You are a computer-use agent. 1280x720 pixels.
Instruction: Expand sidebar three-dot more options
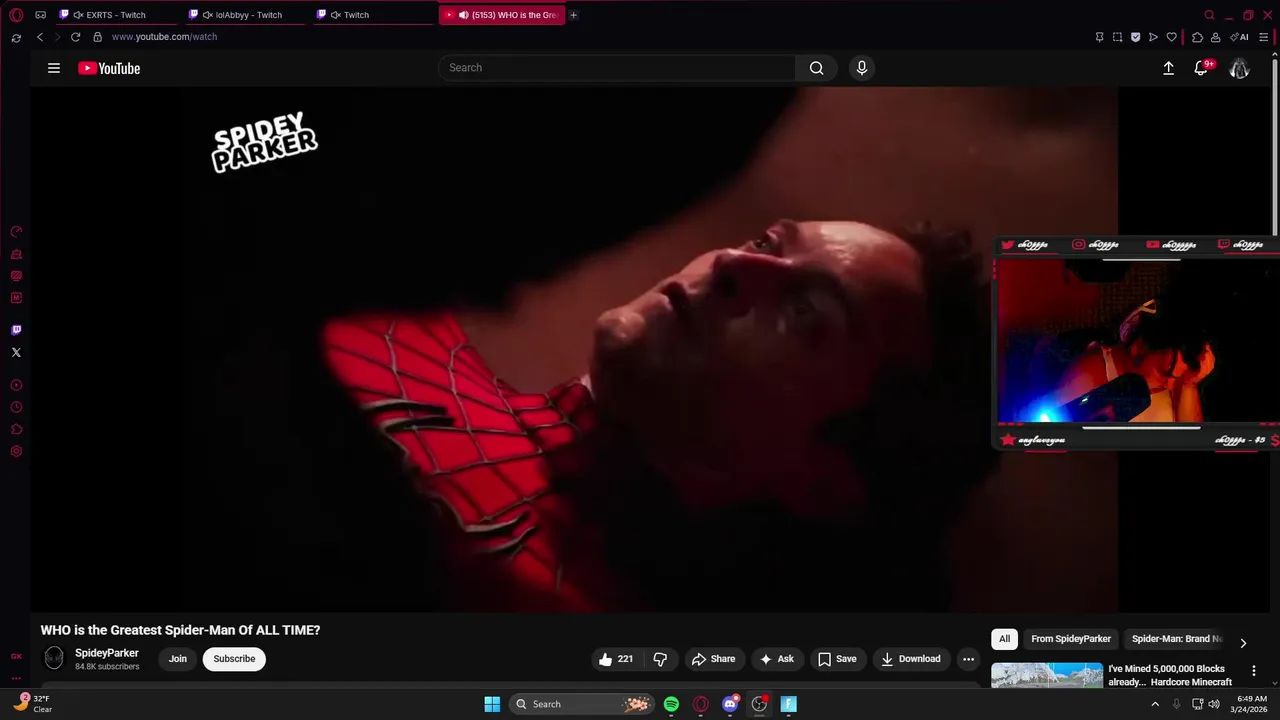tap(16, 678)
